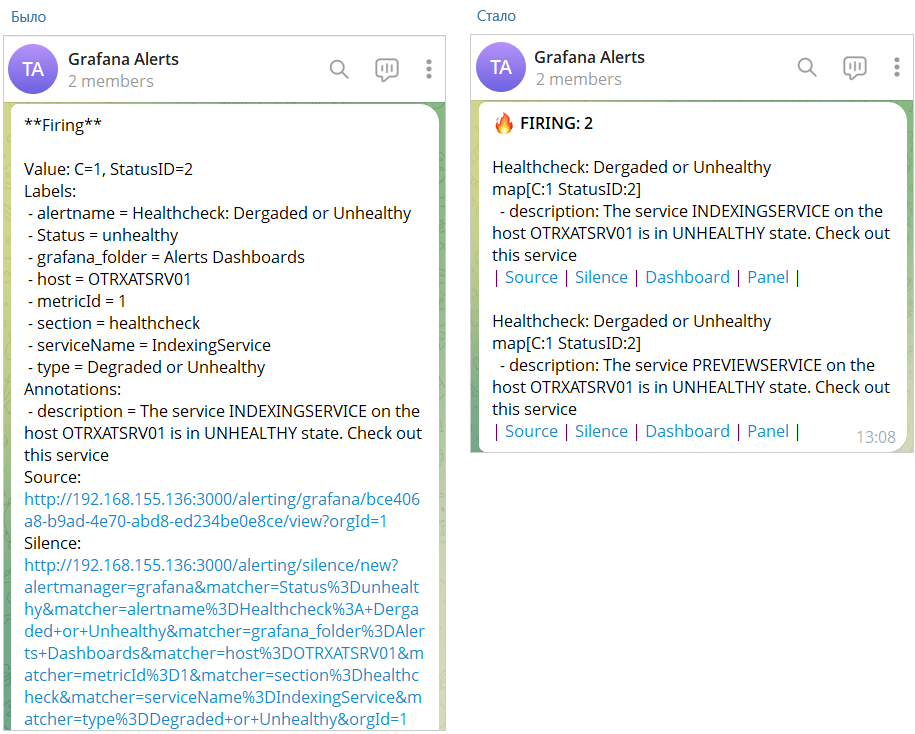Viewport: 915px width, 734px height.
Task: Open the Grafana Alerts title in the left chat
Action: [123, 60]
